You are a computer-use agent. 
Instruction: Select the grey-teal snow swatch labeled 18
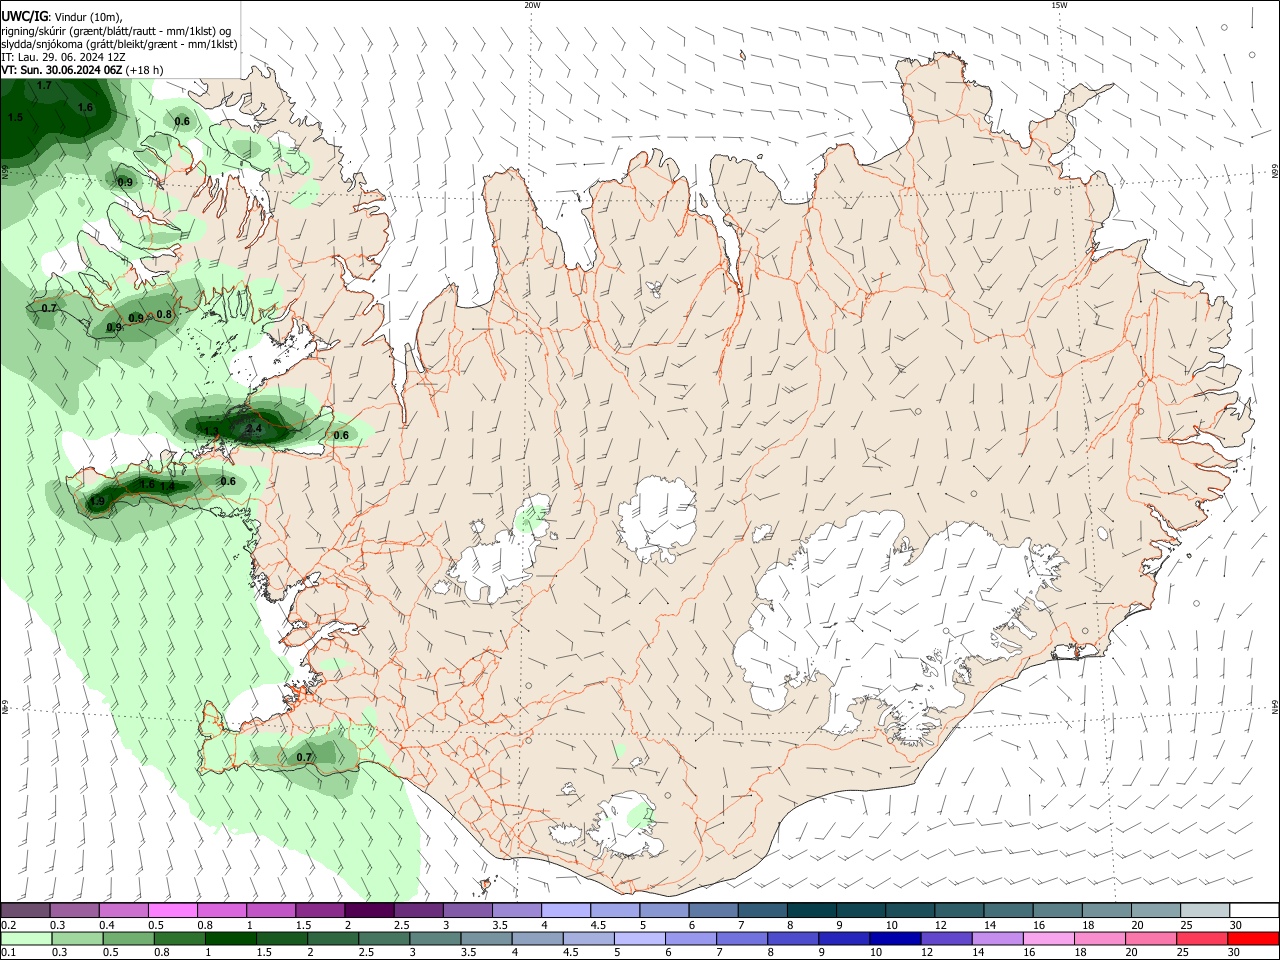1107,910
